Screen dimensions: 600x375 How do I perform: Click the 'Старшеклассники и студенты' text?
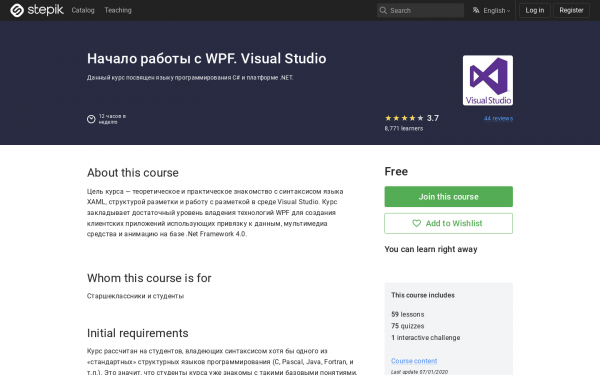[135, 296]
